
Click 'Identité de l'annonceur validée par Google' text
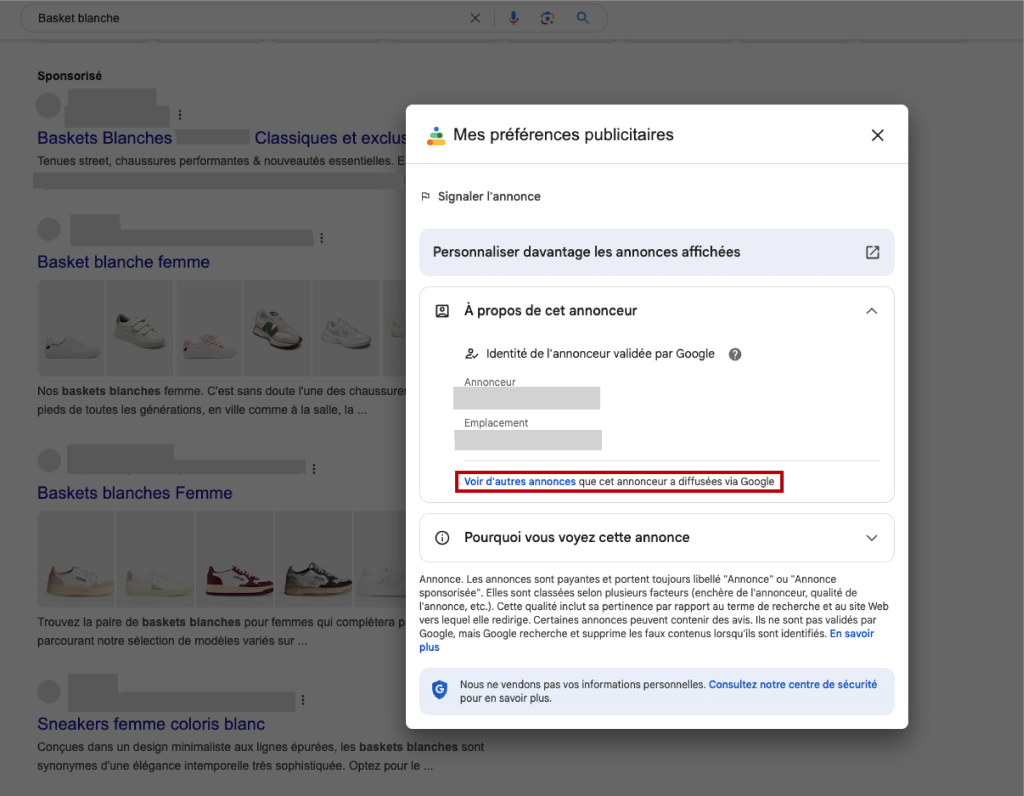pos(600,354)
